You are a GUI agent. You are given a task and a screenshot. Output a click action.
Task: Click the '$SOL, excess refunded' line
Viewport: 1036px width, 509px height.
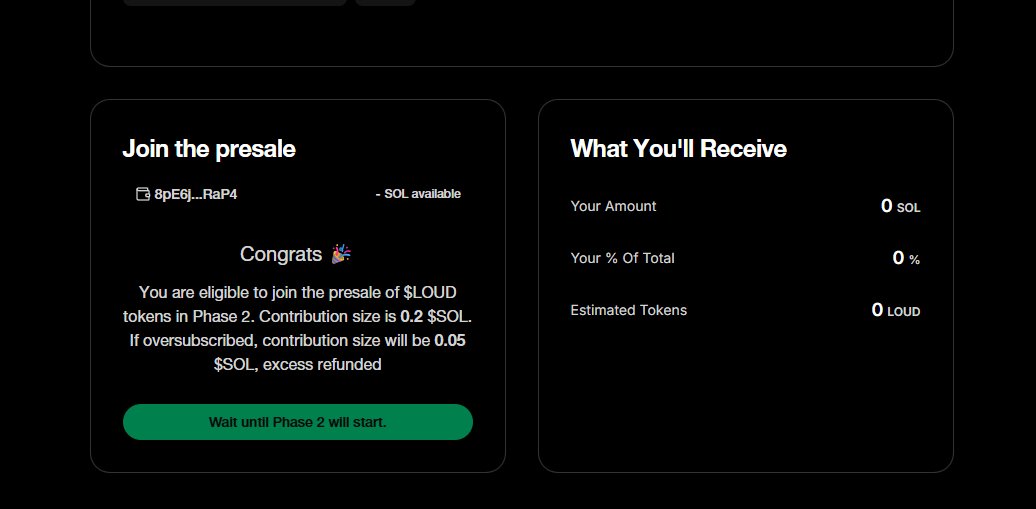point(297,364)
